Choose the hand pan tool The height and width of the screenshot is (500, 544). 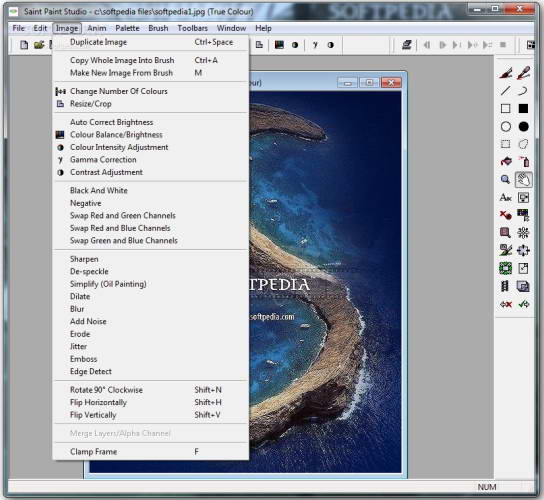(x=523, y=180)
